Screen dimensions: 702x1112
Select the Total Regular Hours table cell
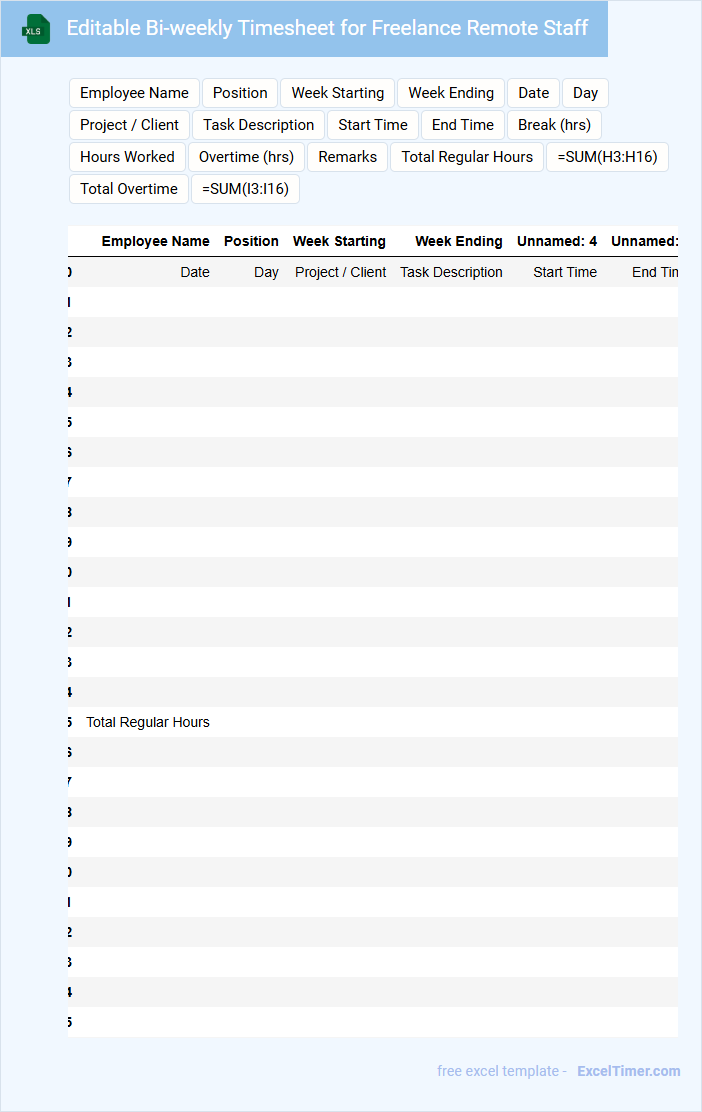tap(147, 722)
